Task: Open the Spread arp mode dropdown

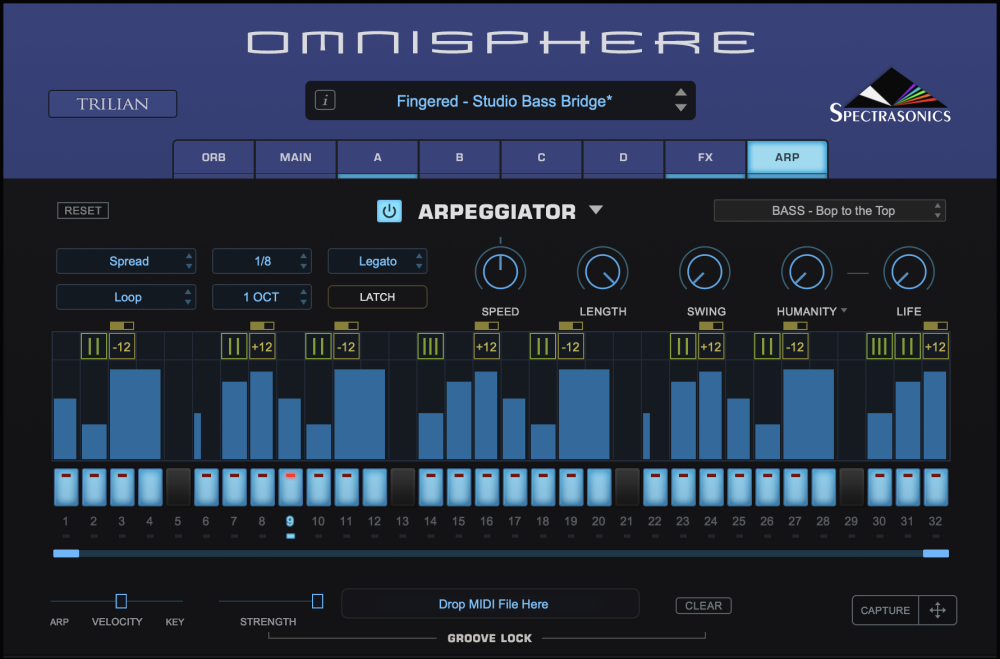Action: pos(126,261)
